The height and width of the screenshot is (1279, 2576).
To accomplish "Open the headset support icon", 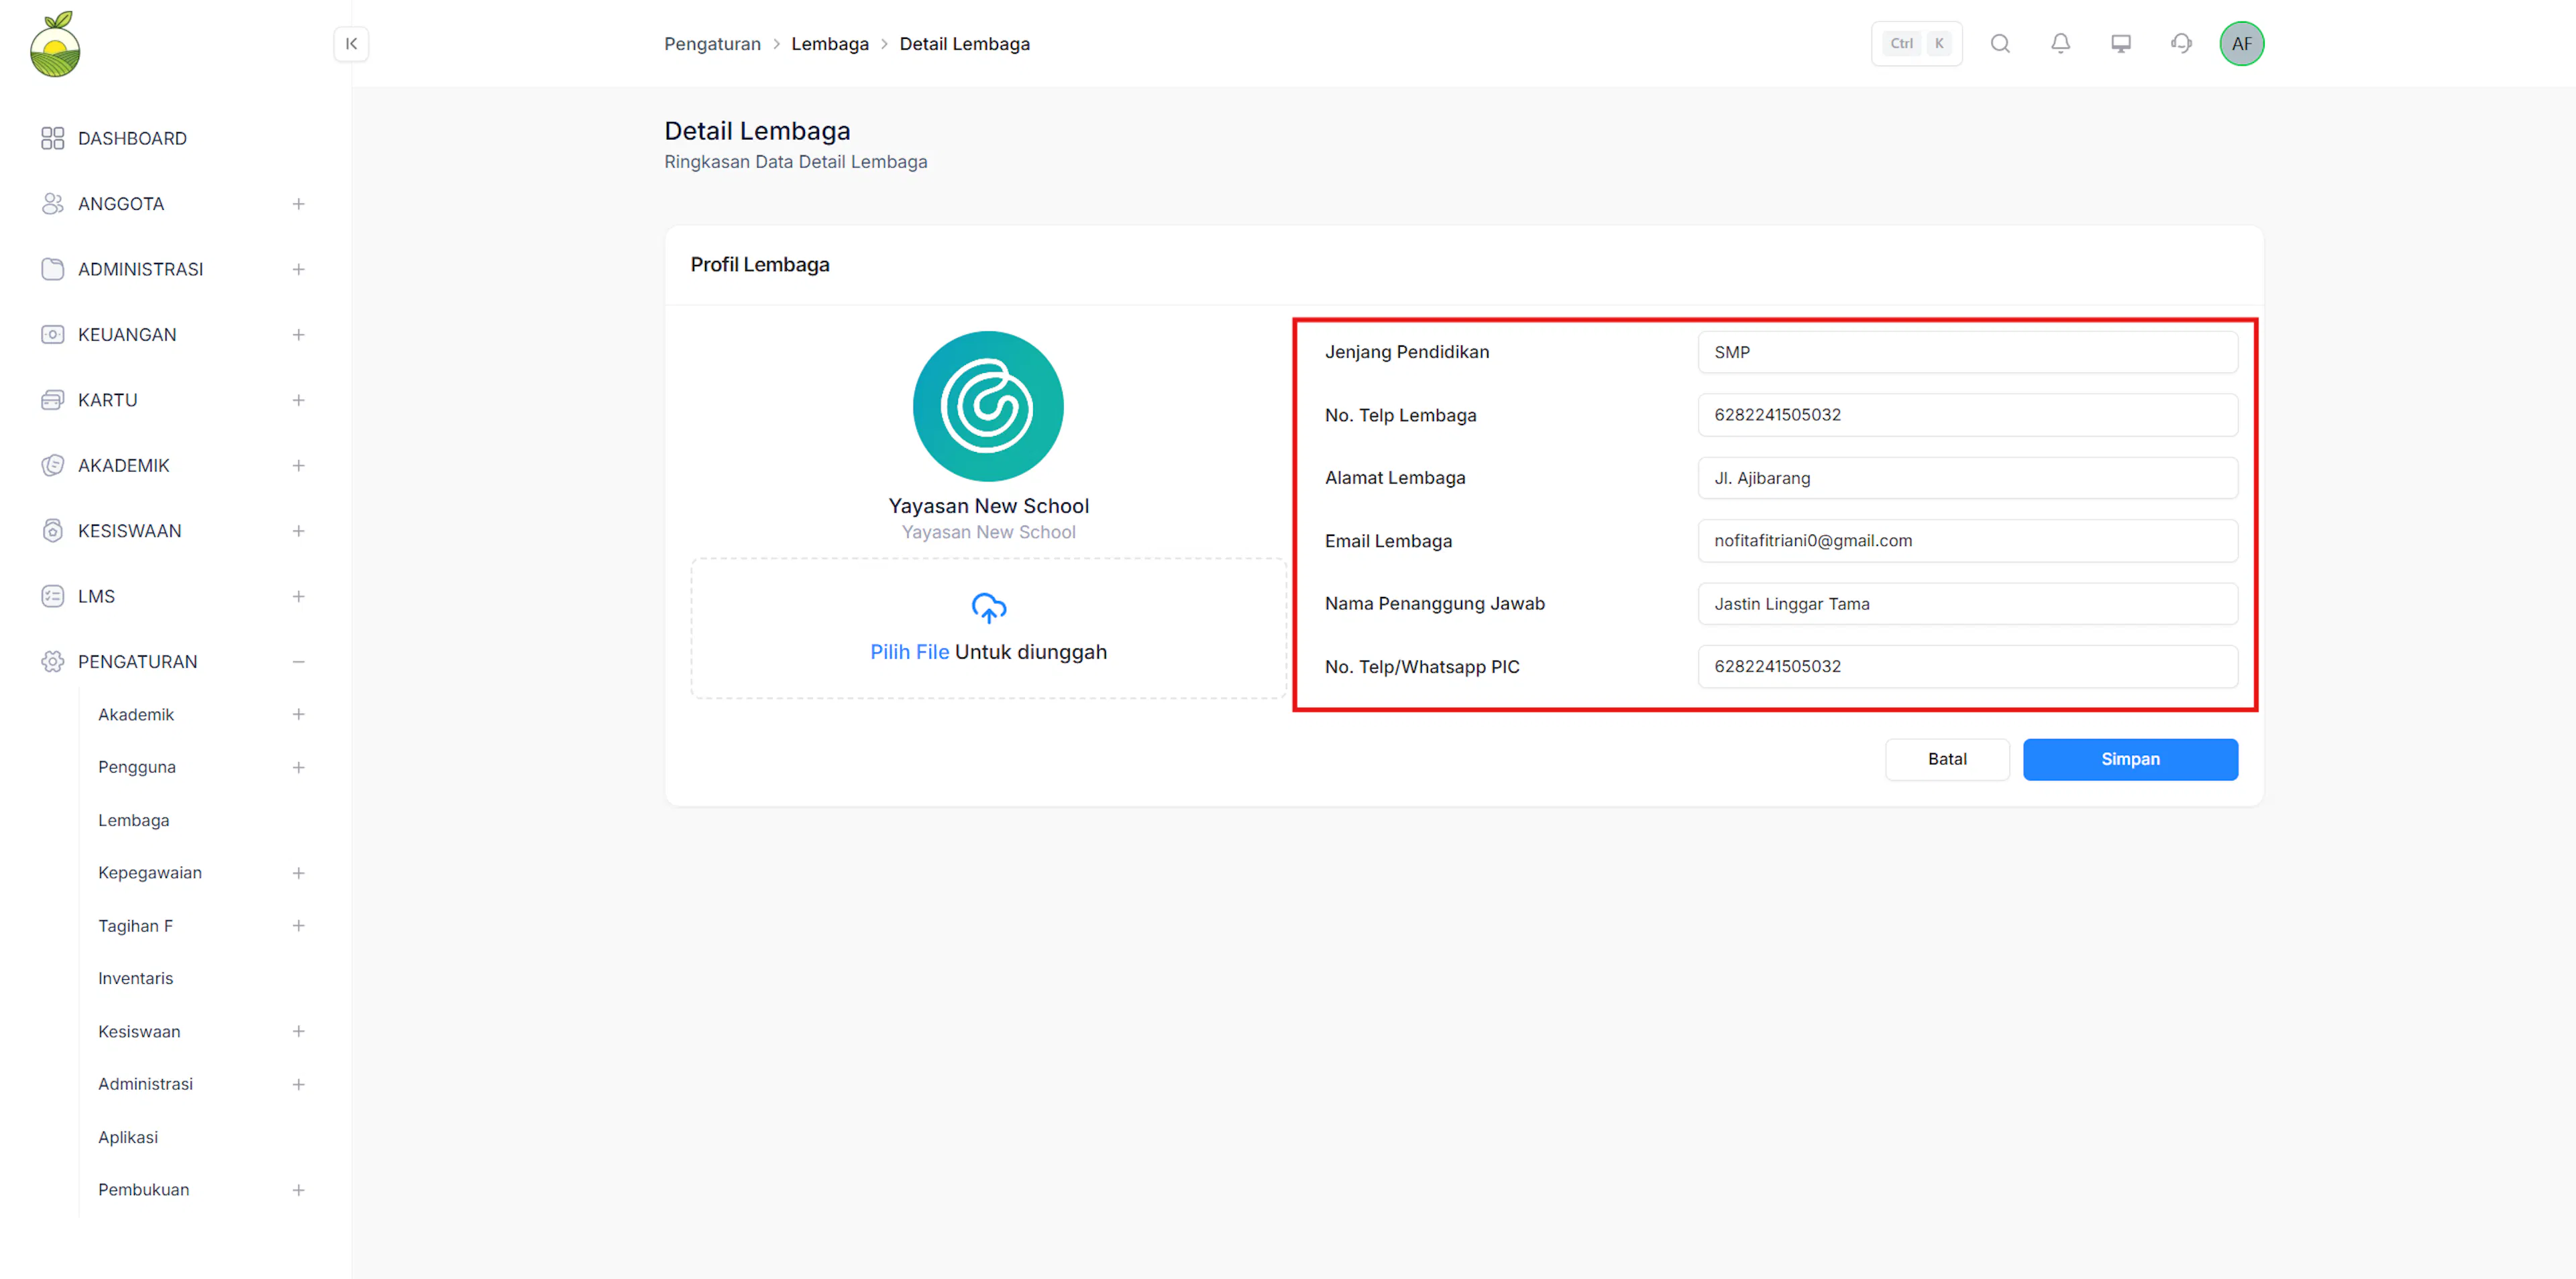I will (x=2181, y=44).
